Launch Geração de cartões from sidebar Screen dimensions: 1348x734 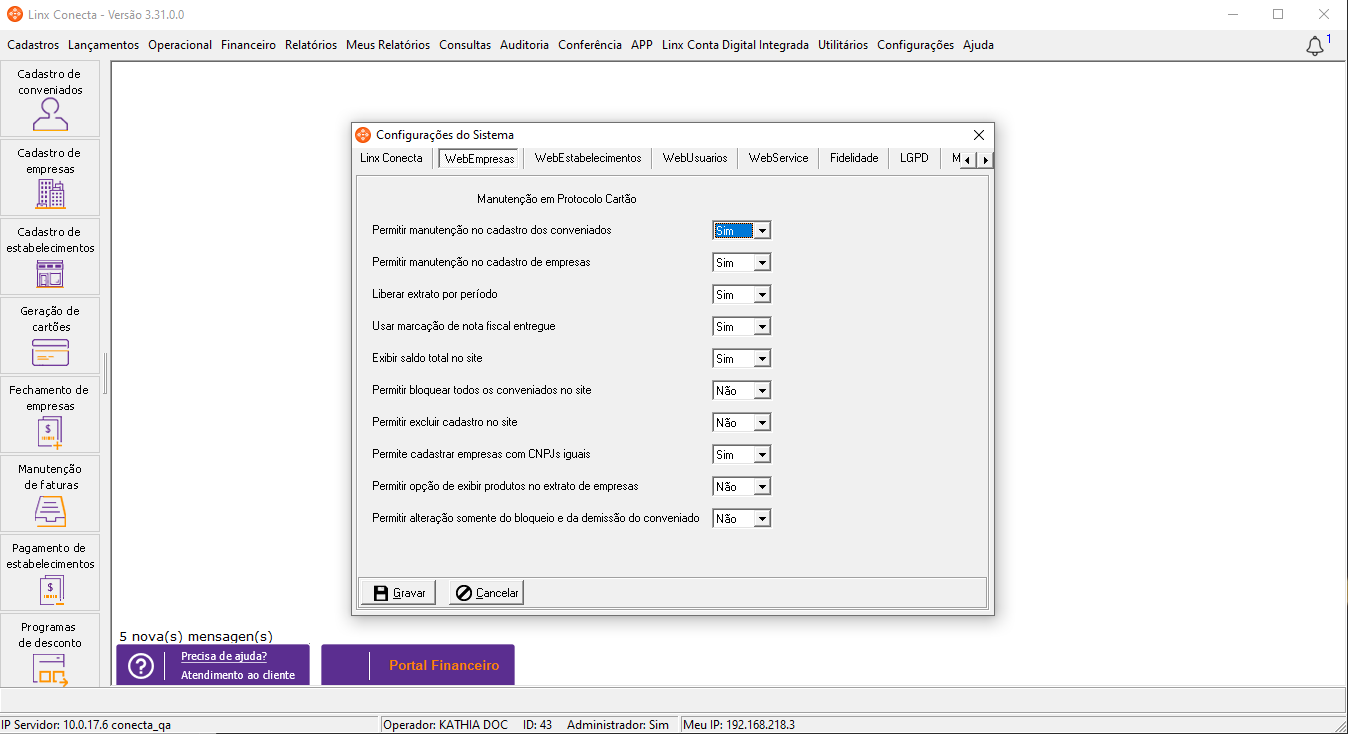pos(50,336)
